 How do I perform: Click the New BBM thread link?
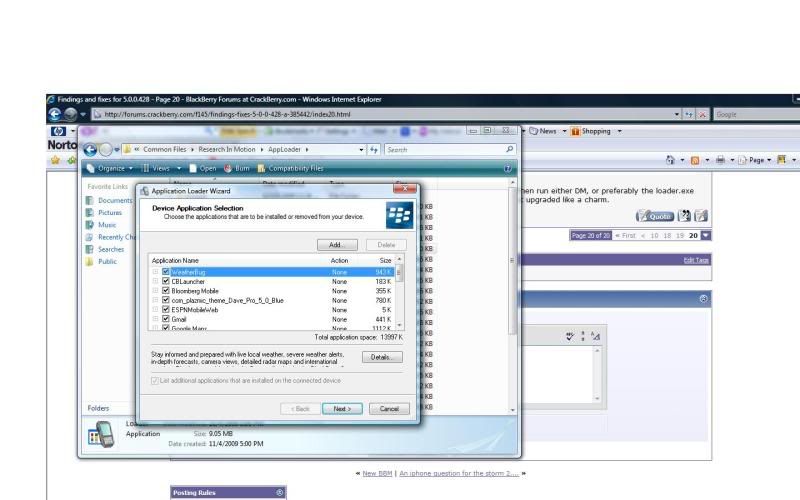[378, 473]
